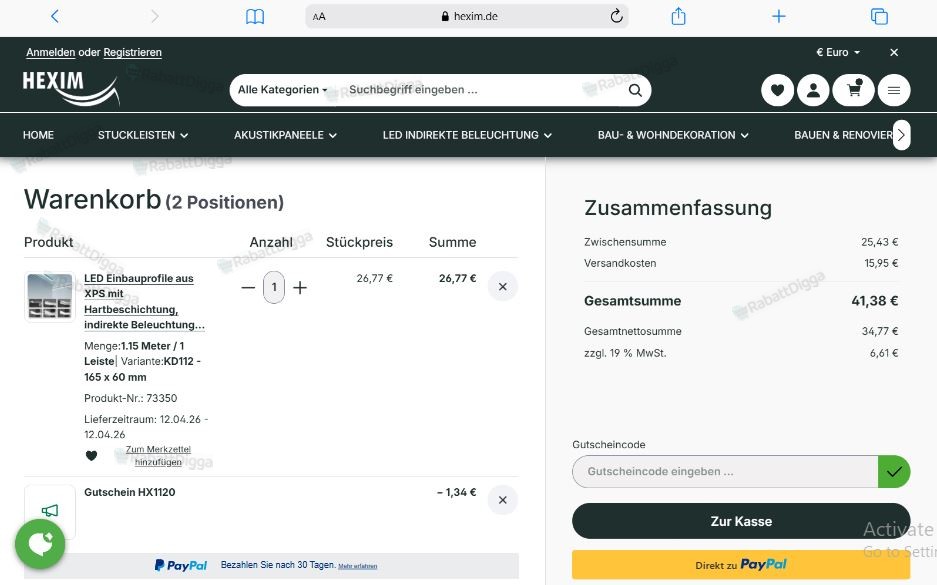
Task: Proceed with the Zur Kasse button
Action: pos(741,521)
